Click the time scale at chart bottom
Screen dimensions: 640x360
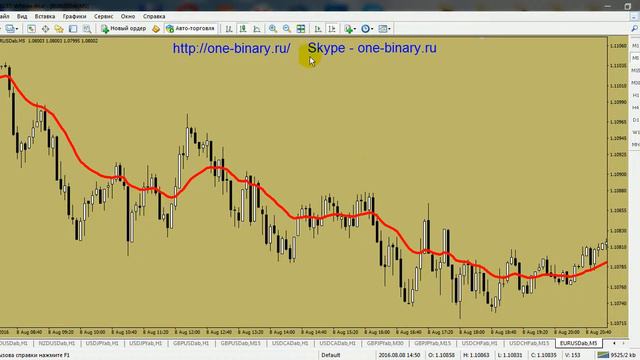pos(304,332)
